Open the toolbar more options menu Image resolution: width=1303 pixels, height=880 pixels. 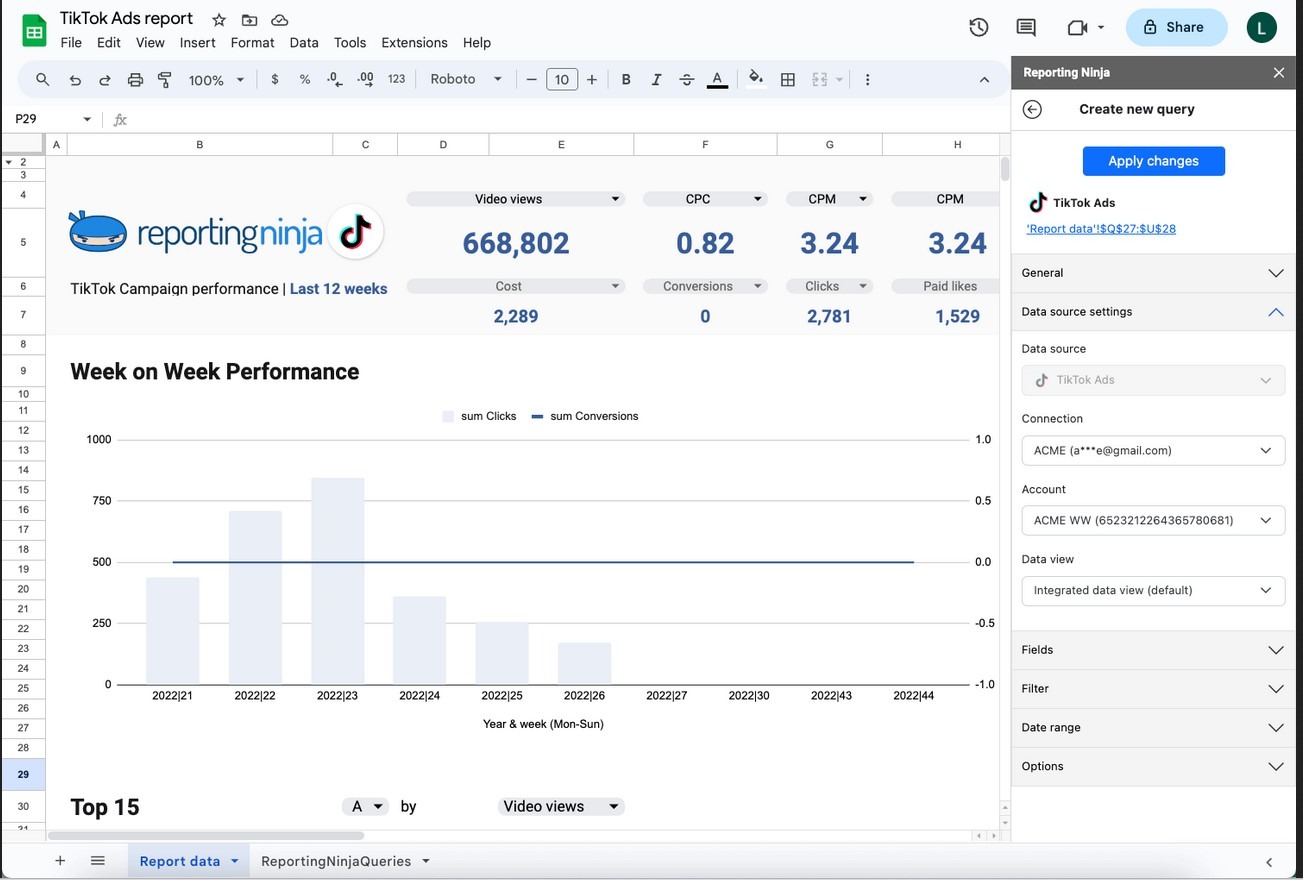(867, 79)
